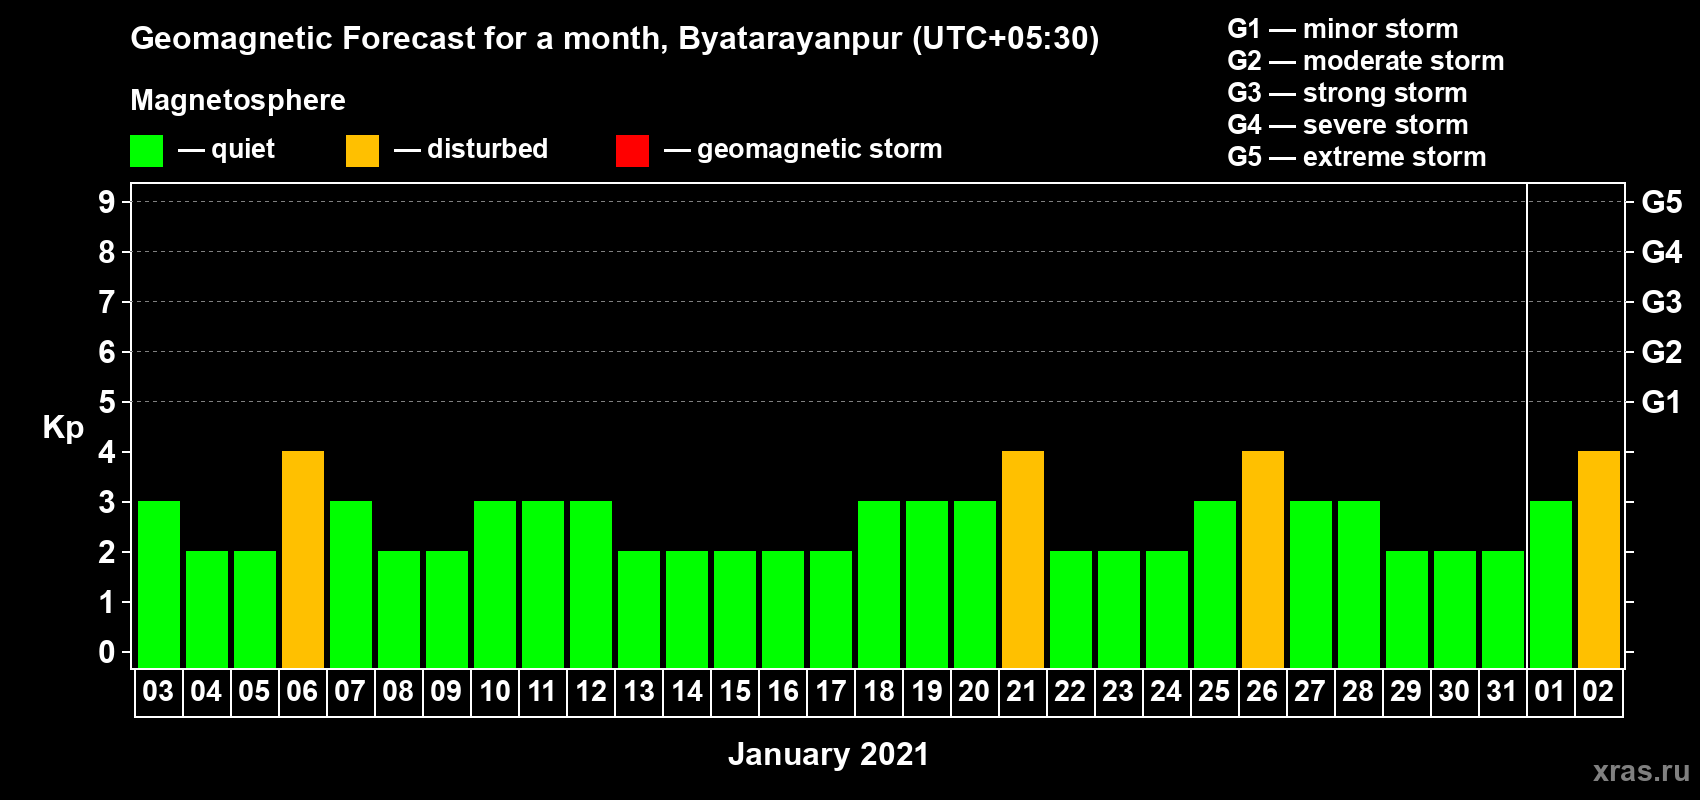Click the 'G5 — extreme storm' legend line
1700x800 pixels.
[x=1357, y=157]
